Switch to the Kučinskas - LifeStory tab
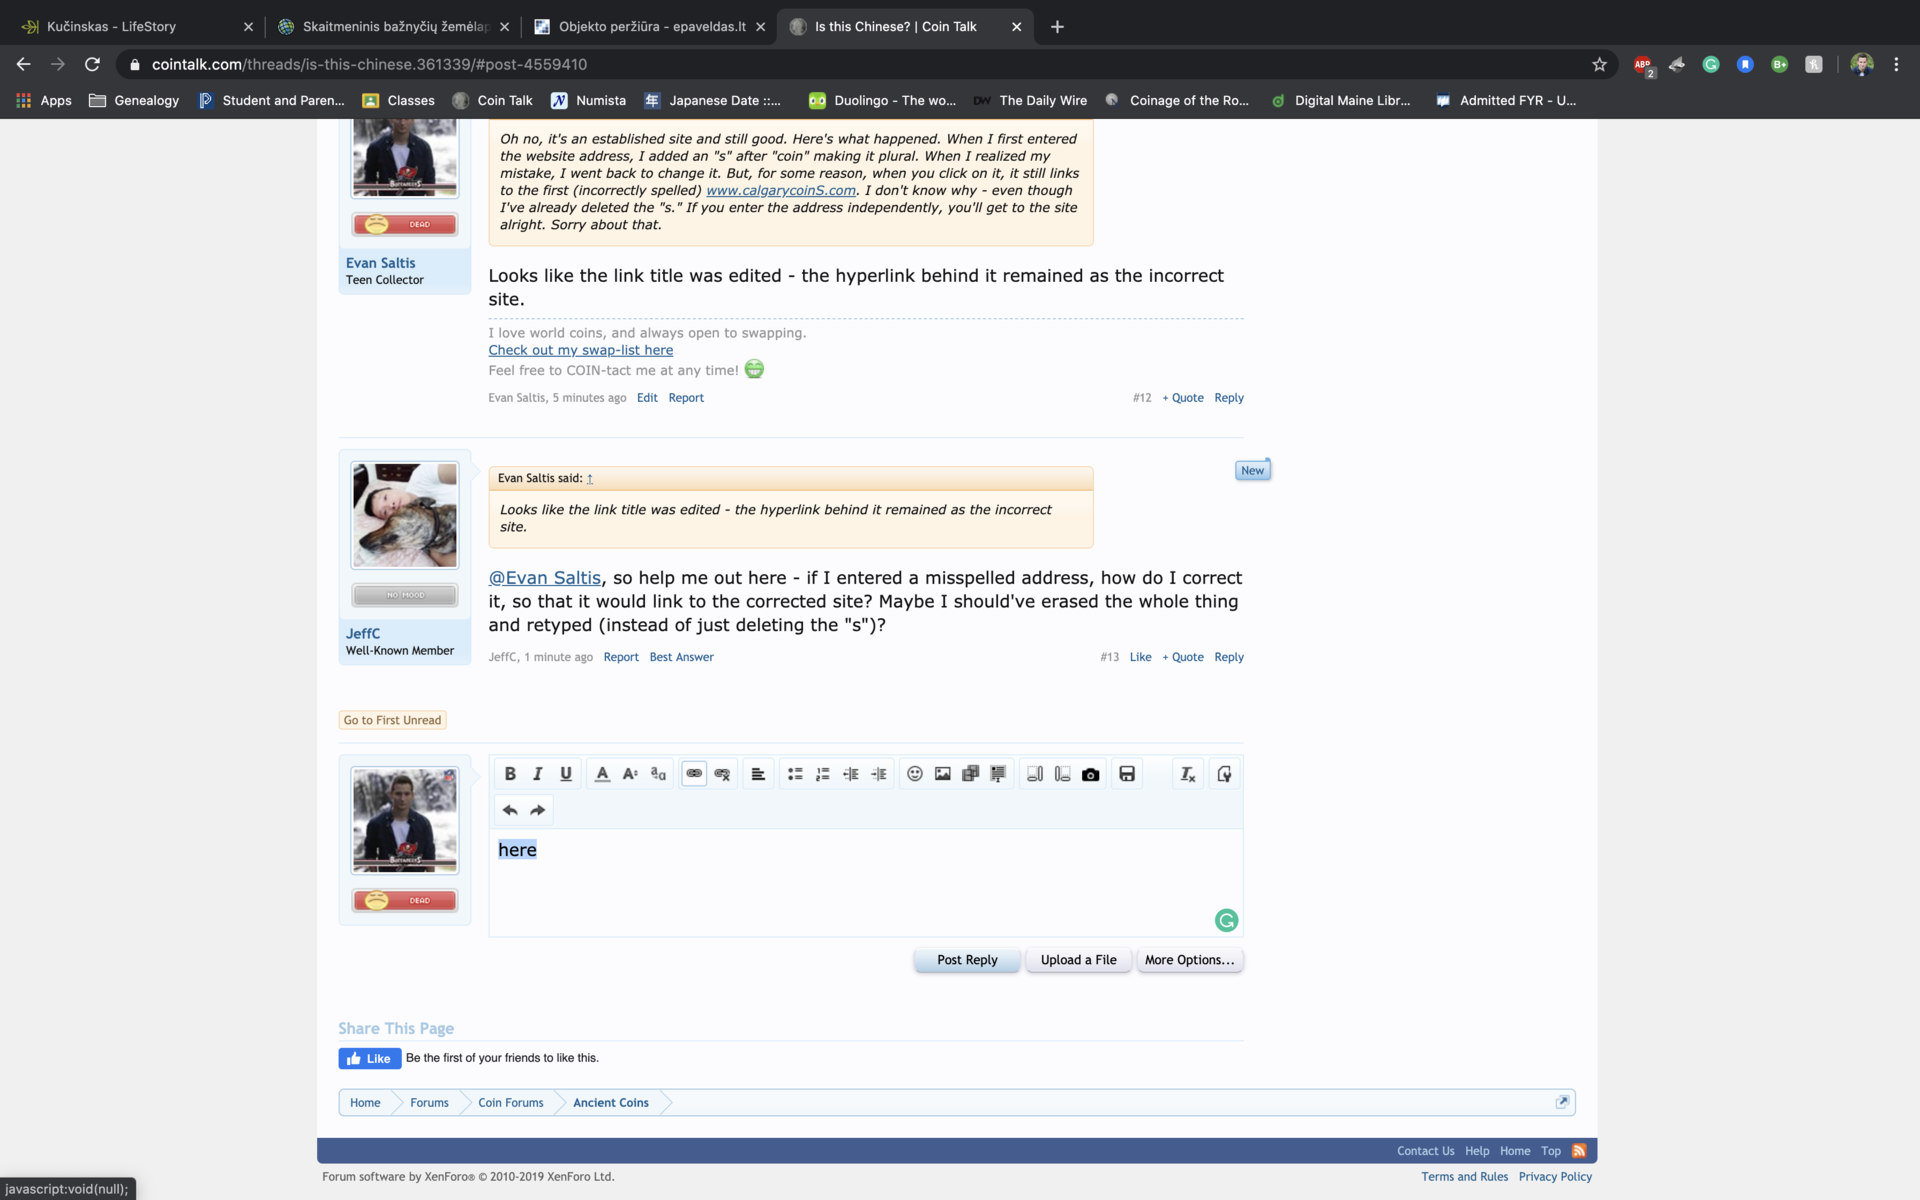The image size is (1920, 1200). pos(112,27)
